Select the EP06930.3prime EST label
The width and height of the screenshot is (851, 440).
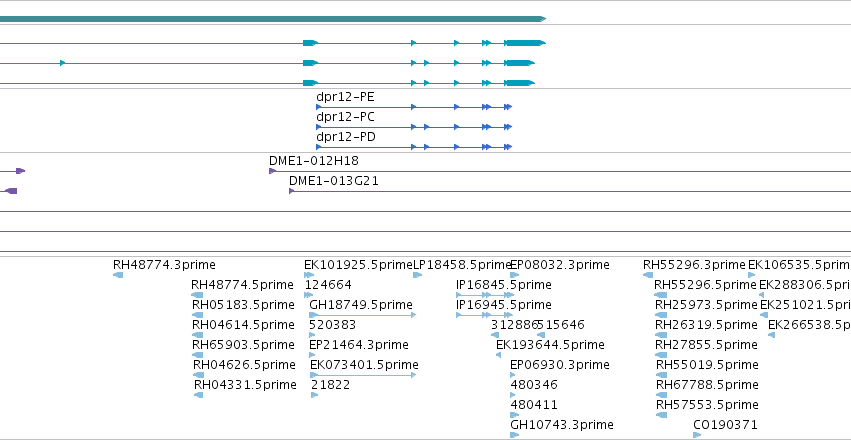pos(560,365)
